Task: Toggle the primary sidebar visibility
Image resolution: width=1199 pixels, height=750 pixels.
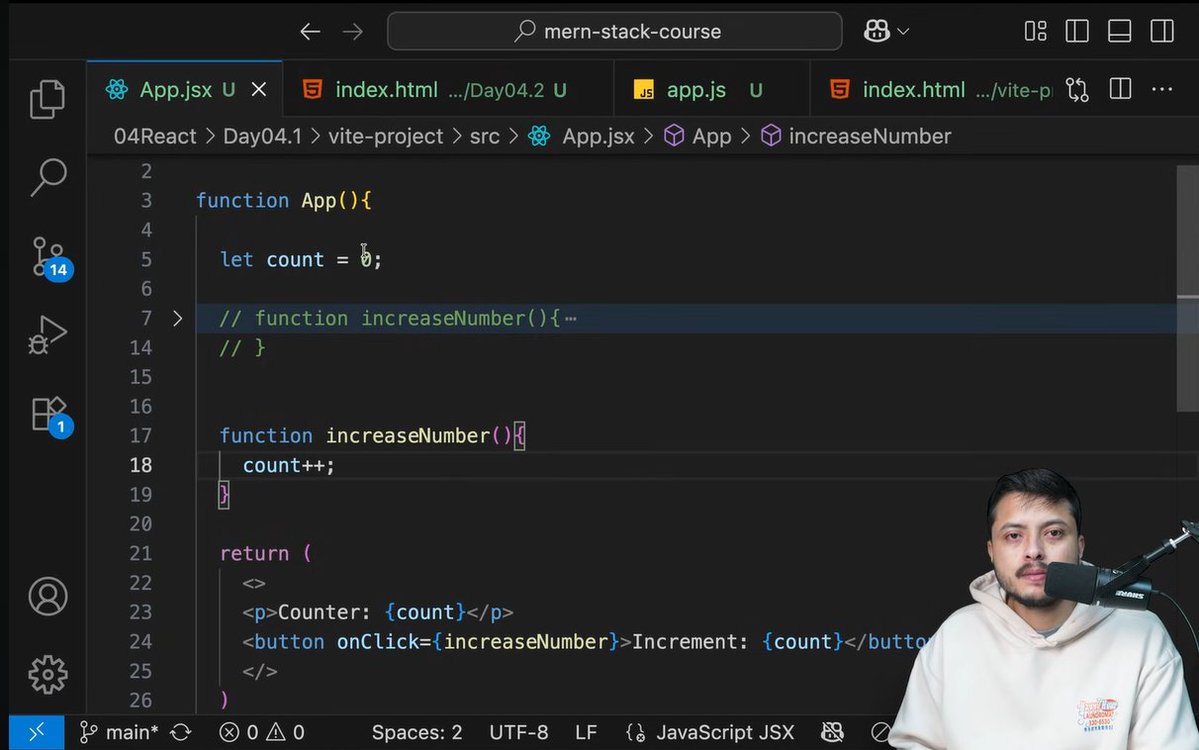Action: click(1077, 31)
